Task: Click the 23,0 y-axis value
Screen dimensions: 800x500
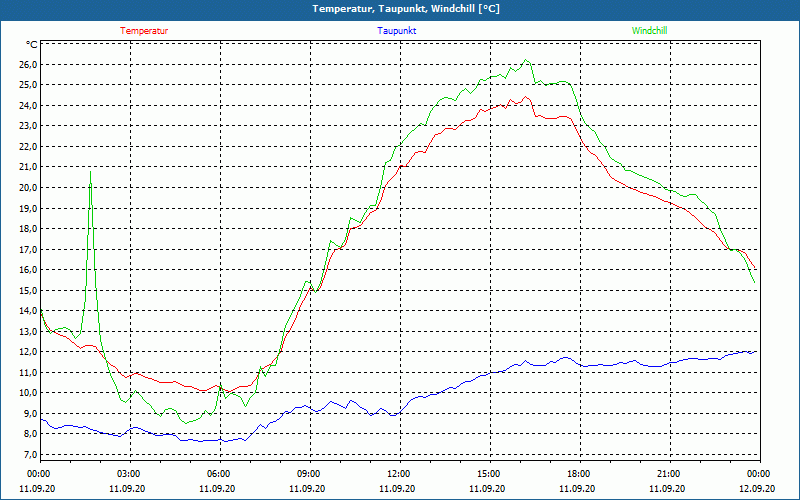Action: tap(29, 126)
